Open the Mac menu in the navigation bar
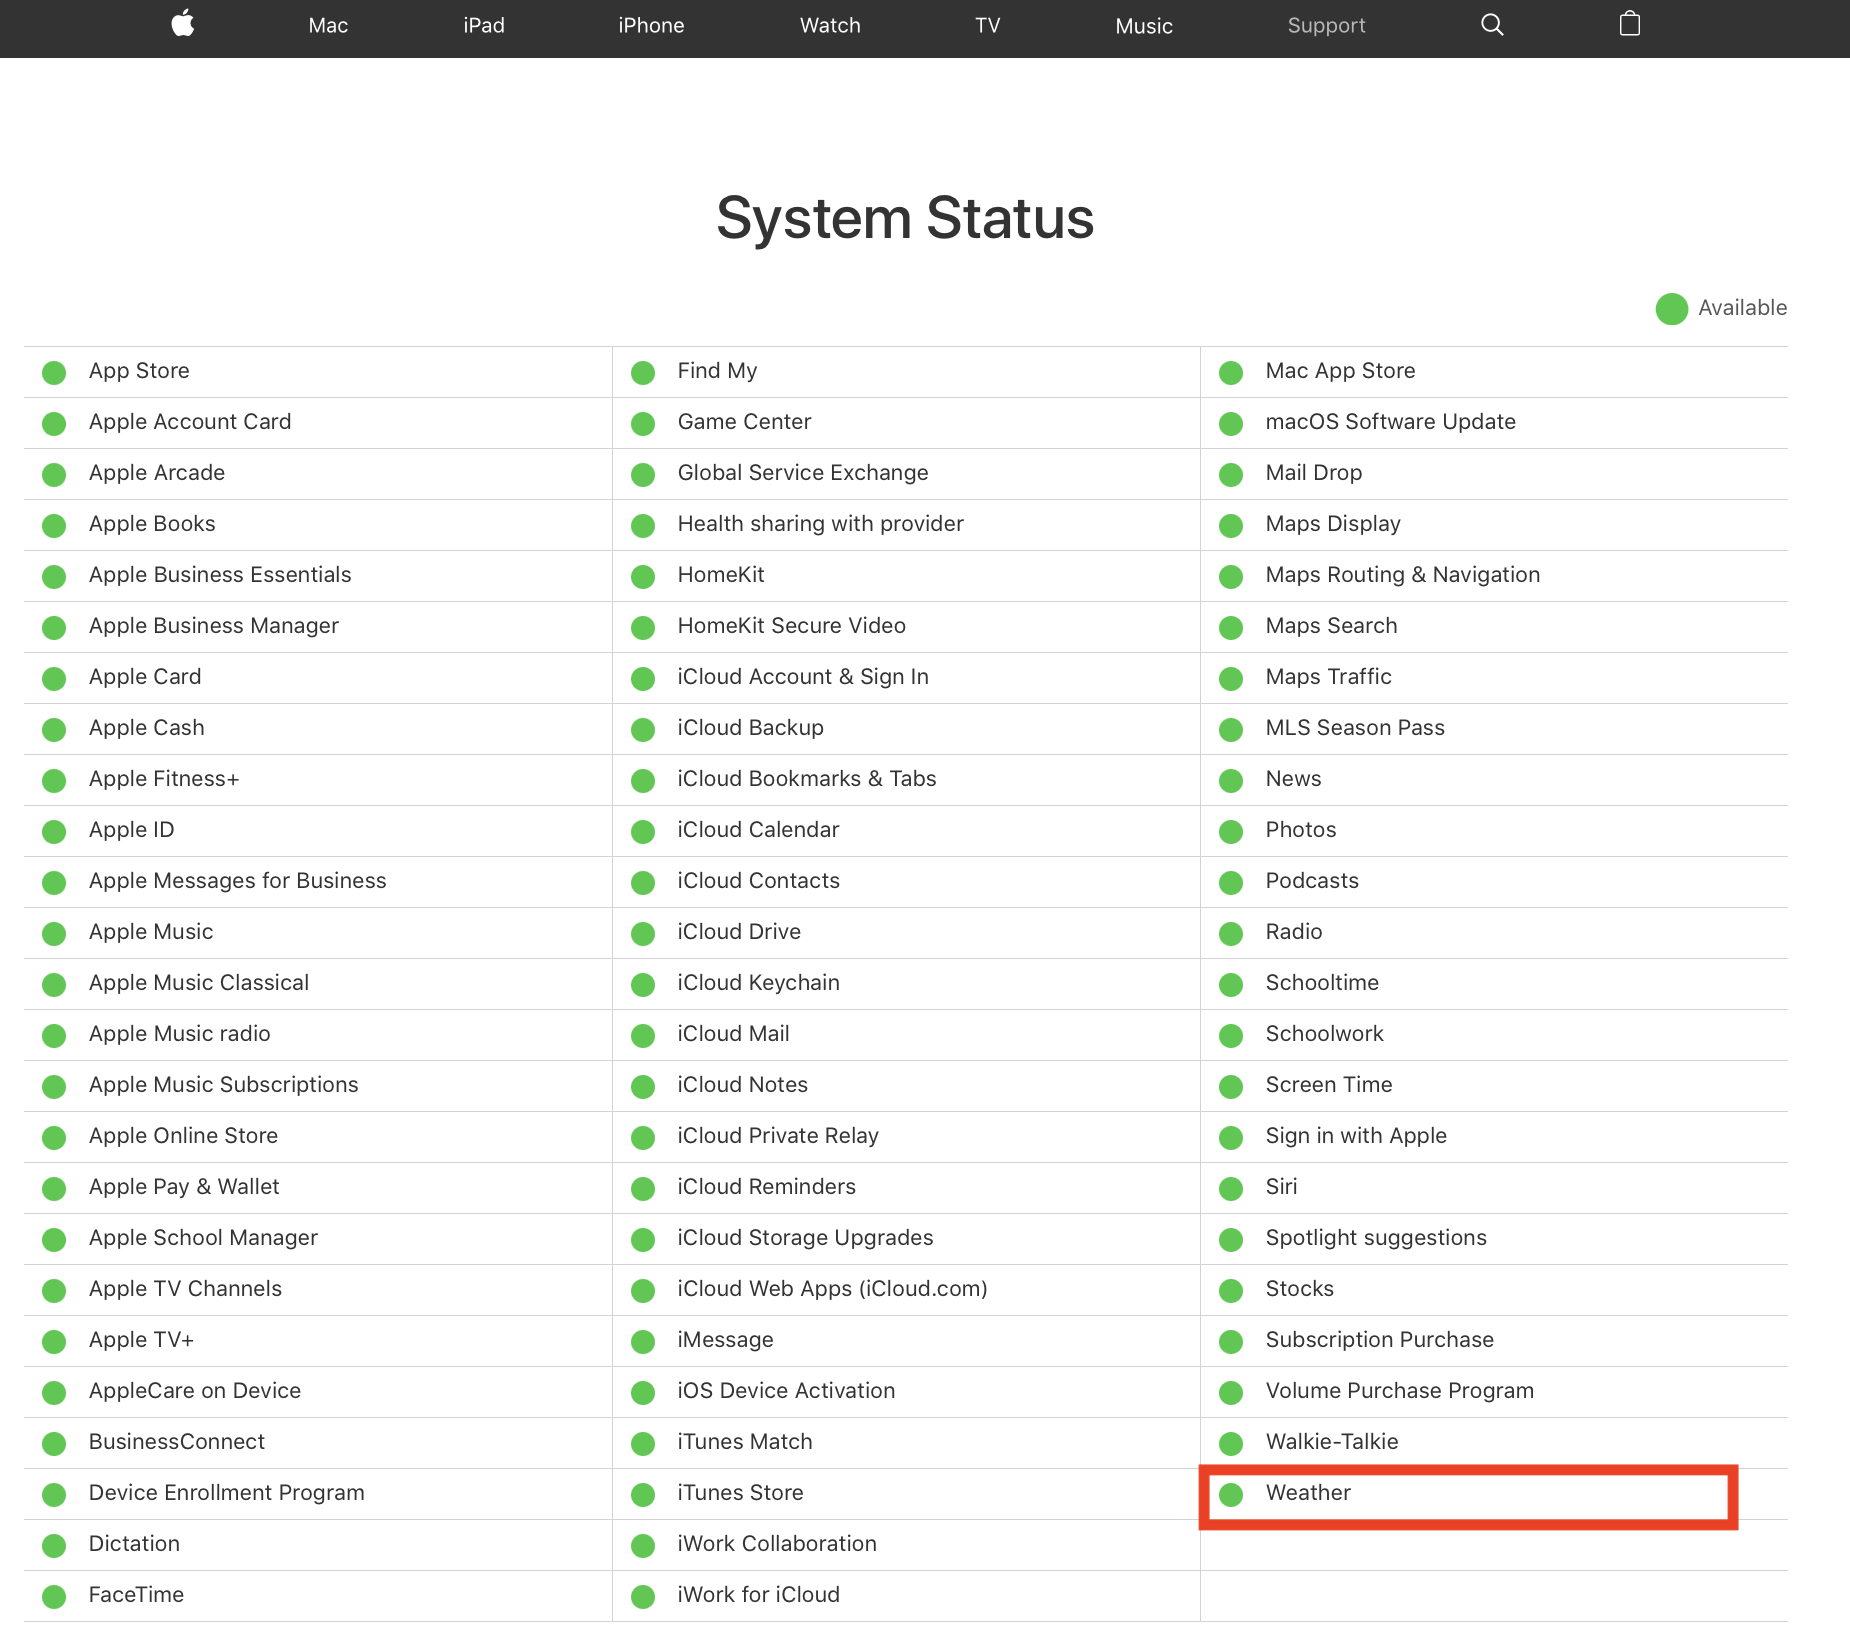This screenshot has height=1650, width=1850. (x=328, y=26)
